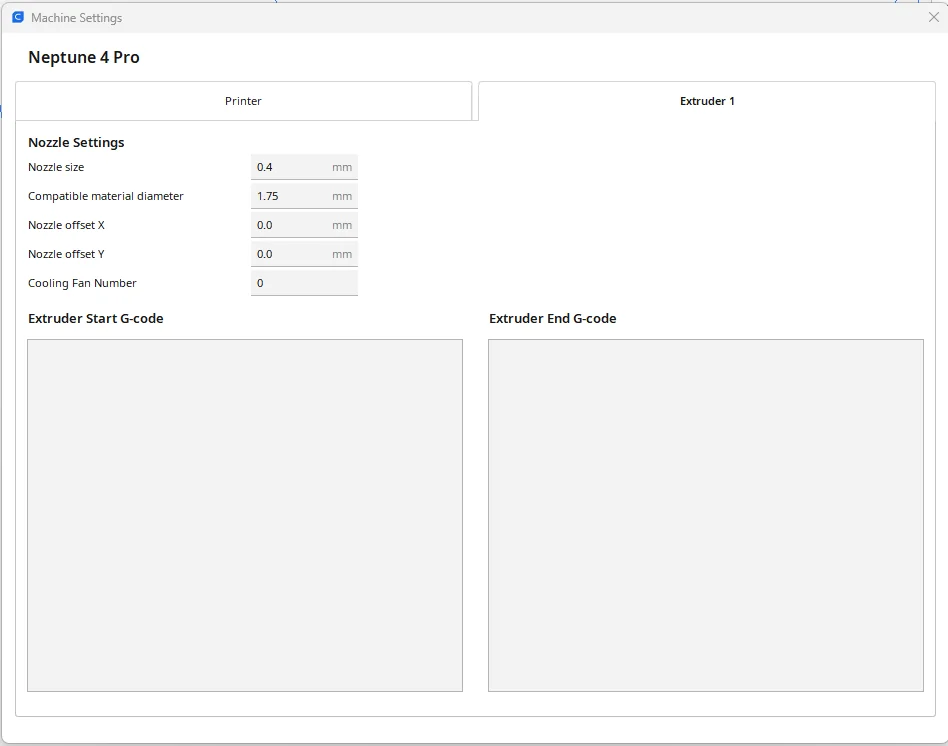Click the Extruder End G-code heading

tap(553, 319)
